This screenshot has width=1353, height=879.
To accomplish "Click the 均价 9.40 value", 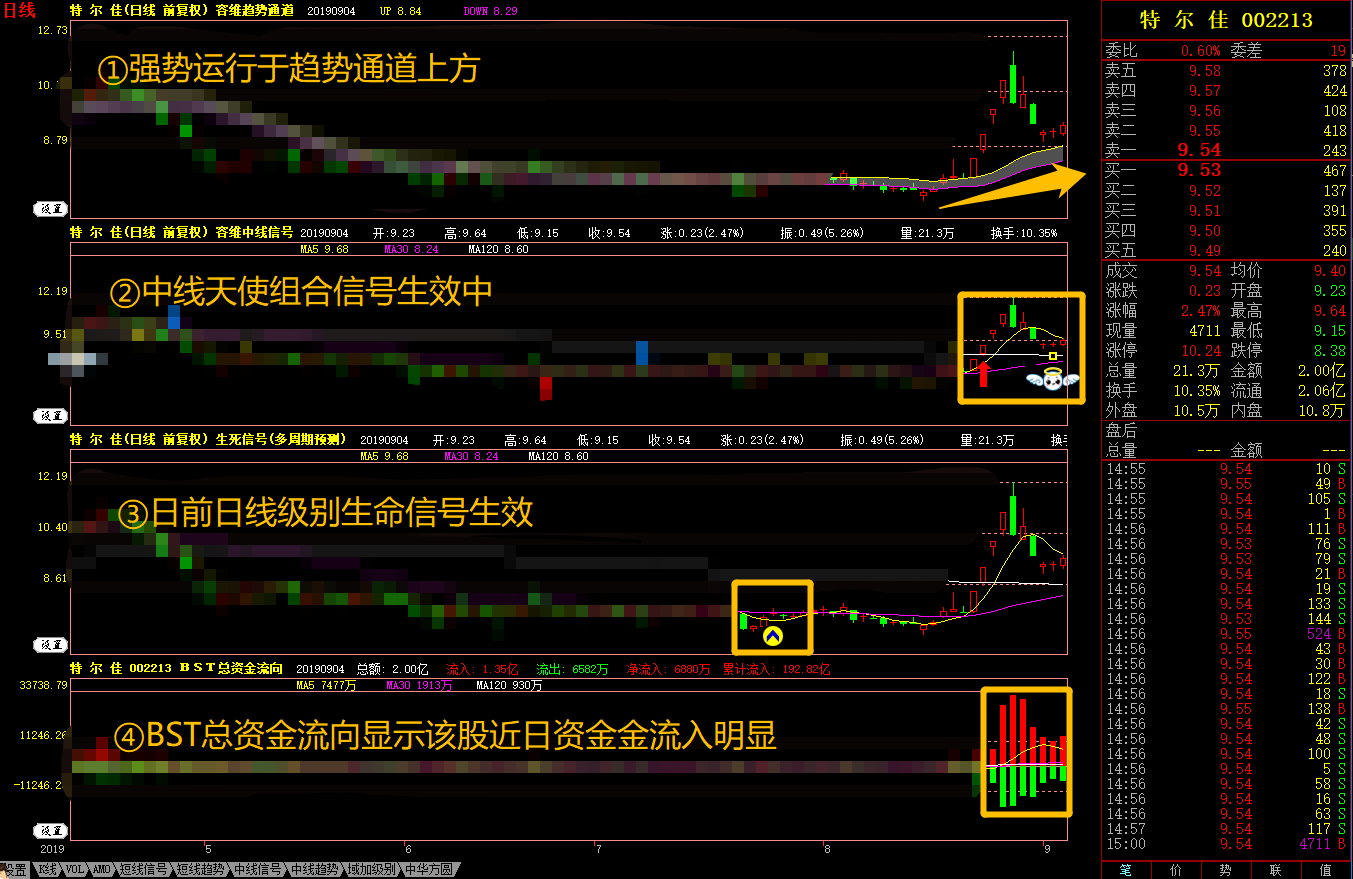I will coord(1331,270).
